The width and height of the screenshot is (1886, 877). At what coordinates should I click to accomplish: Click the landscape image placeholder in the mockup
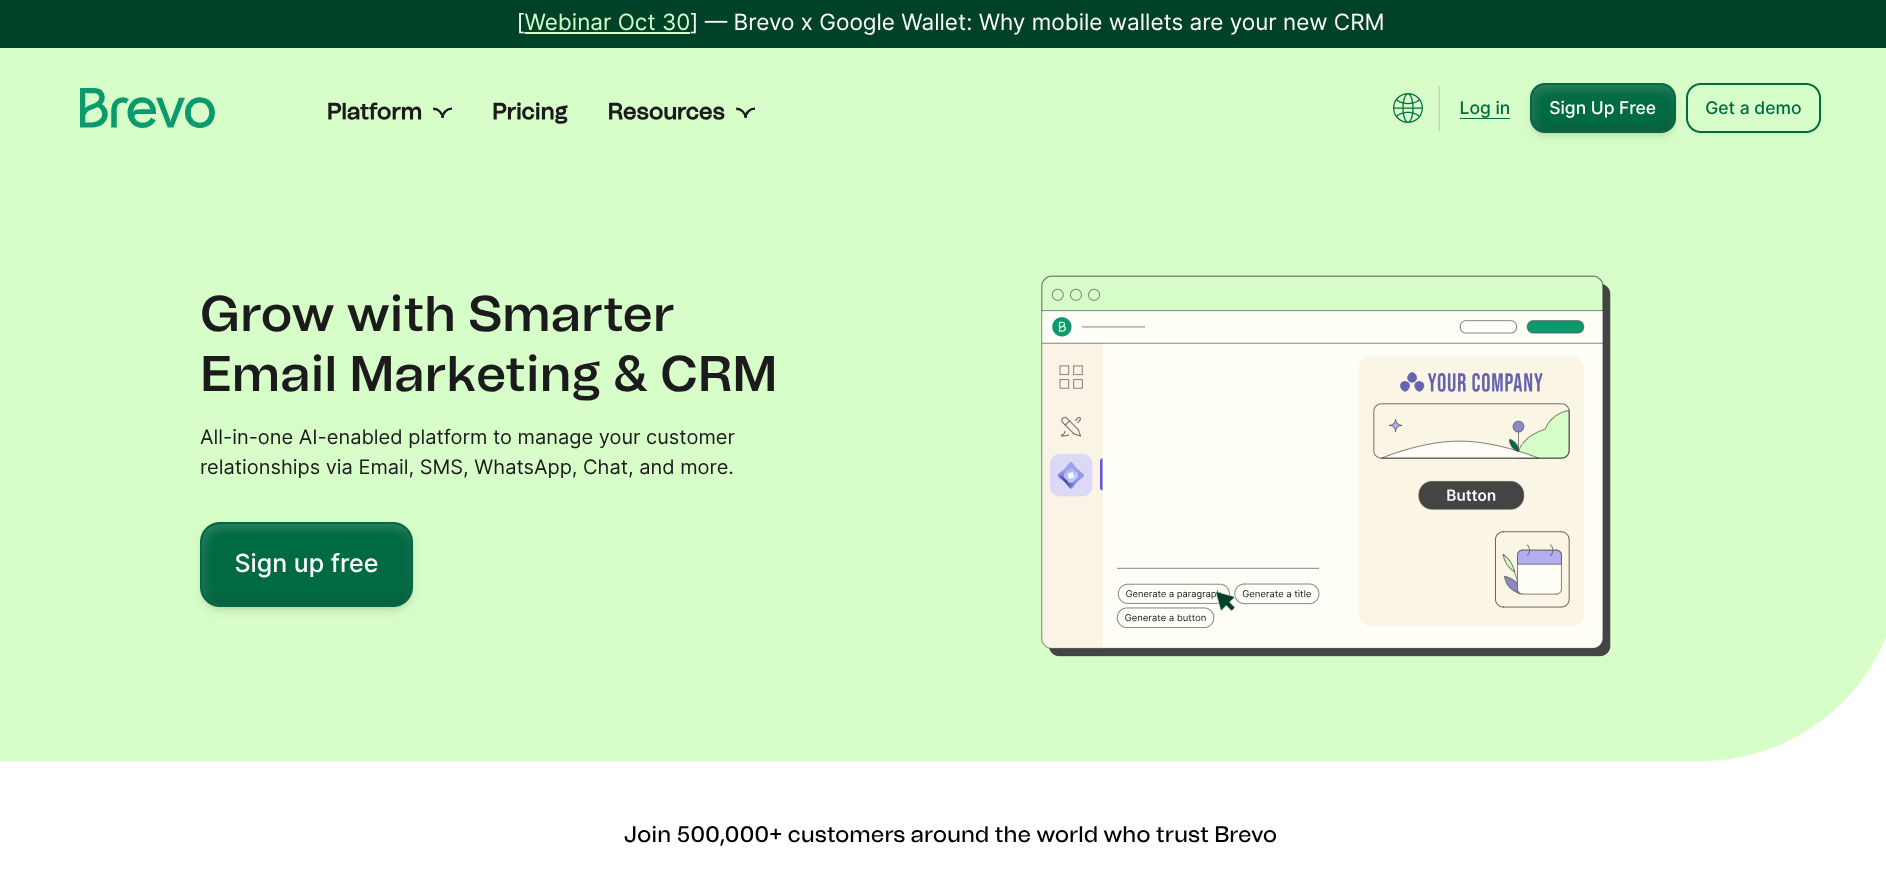pos(1471,432)
